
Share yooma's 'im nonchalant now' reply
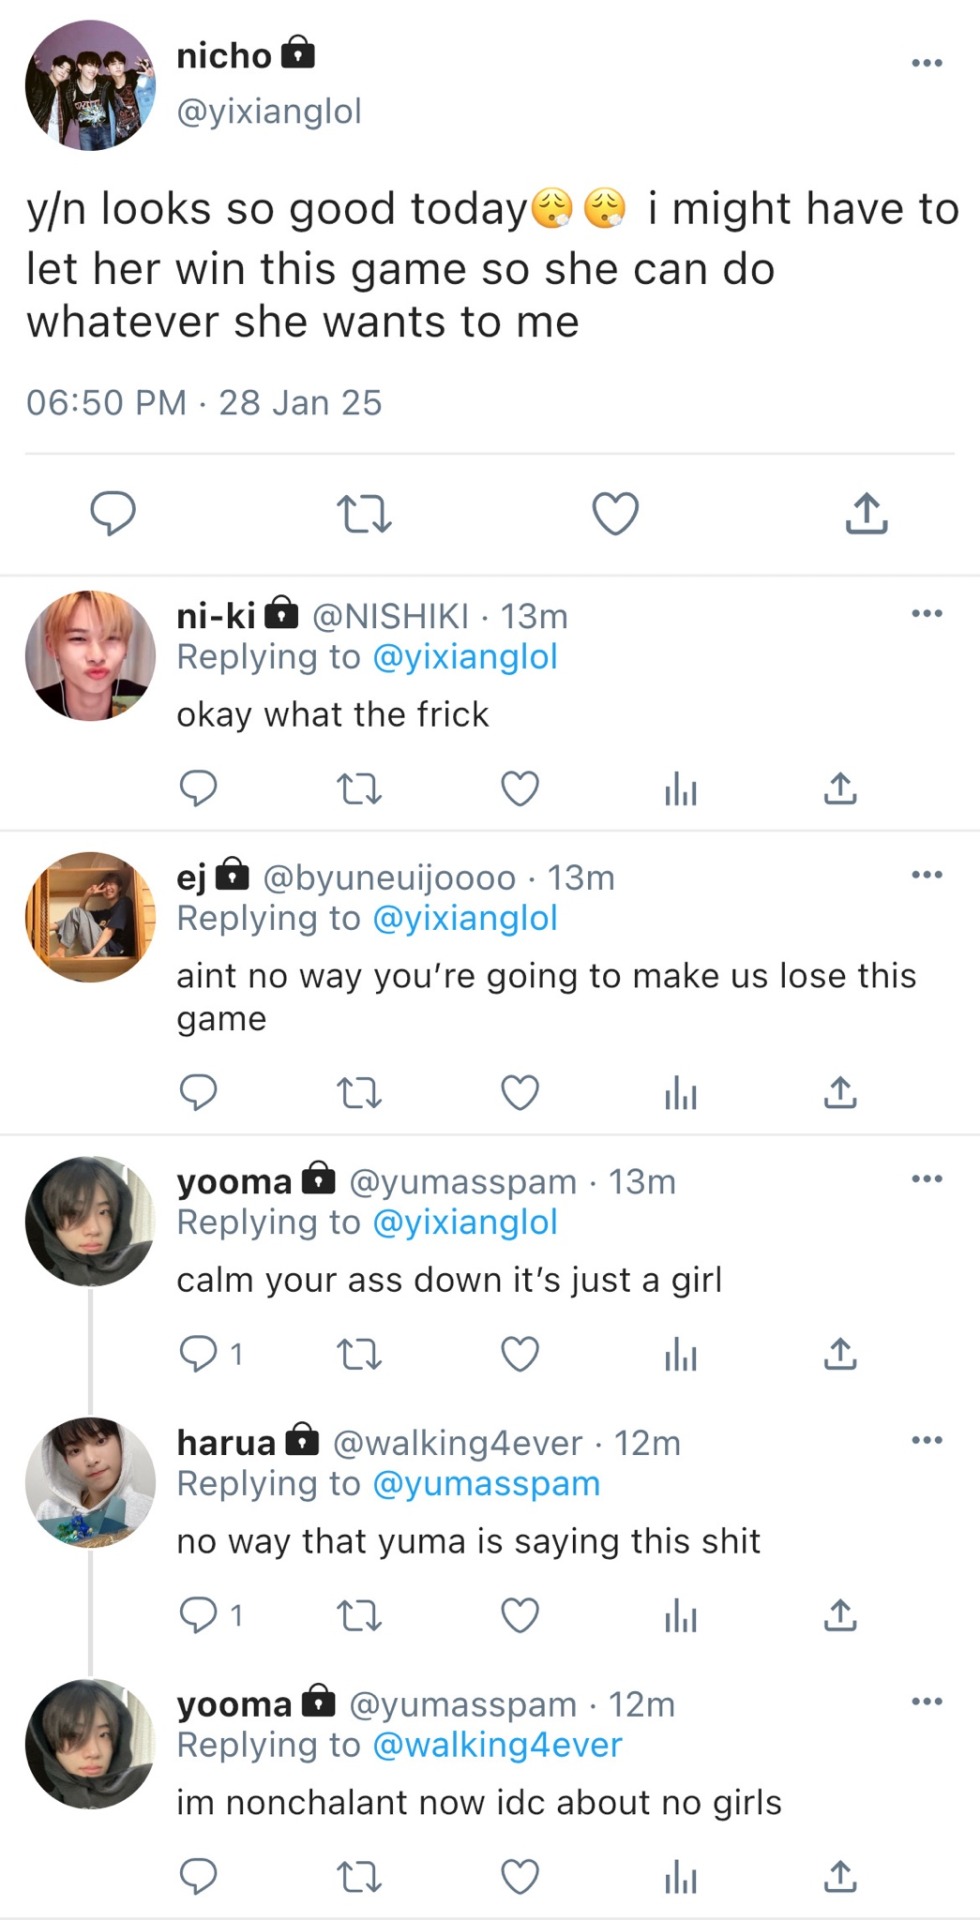(840, 1877)
